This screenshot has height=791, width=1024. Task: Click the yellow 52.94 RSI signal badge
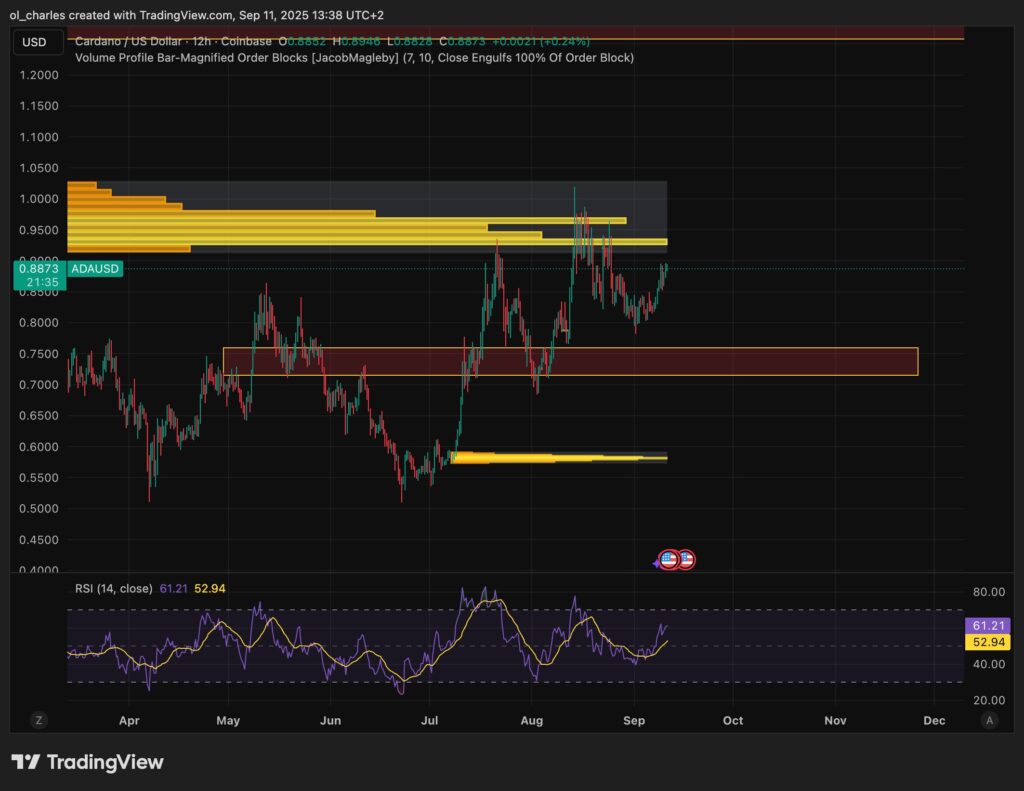point(988,643)
